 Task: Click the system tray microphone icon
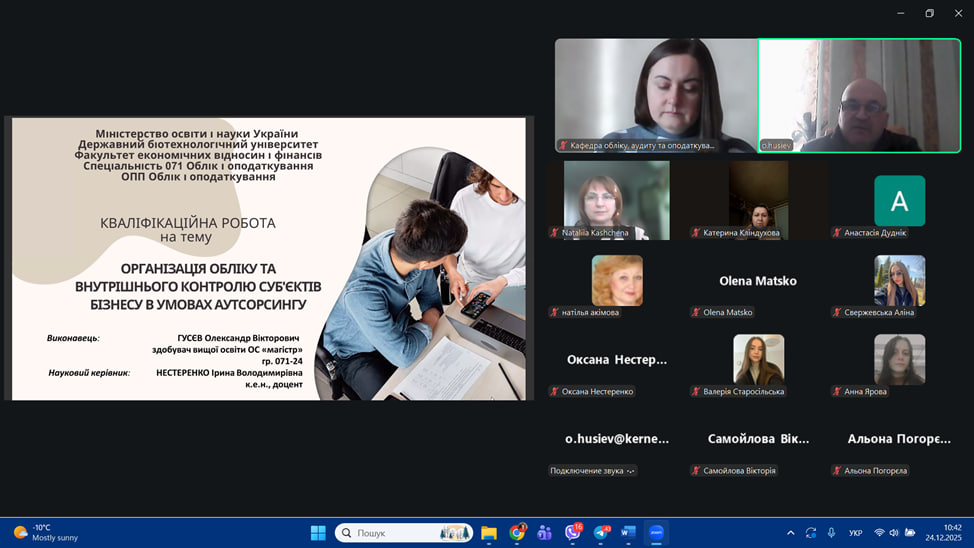point(831,533)
